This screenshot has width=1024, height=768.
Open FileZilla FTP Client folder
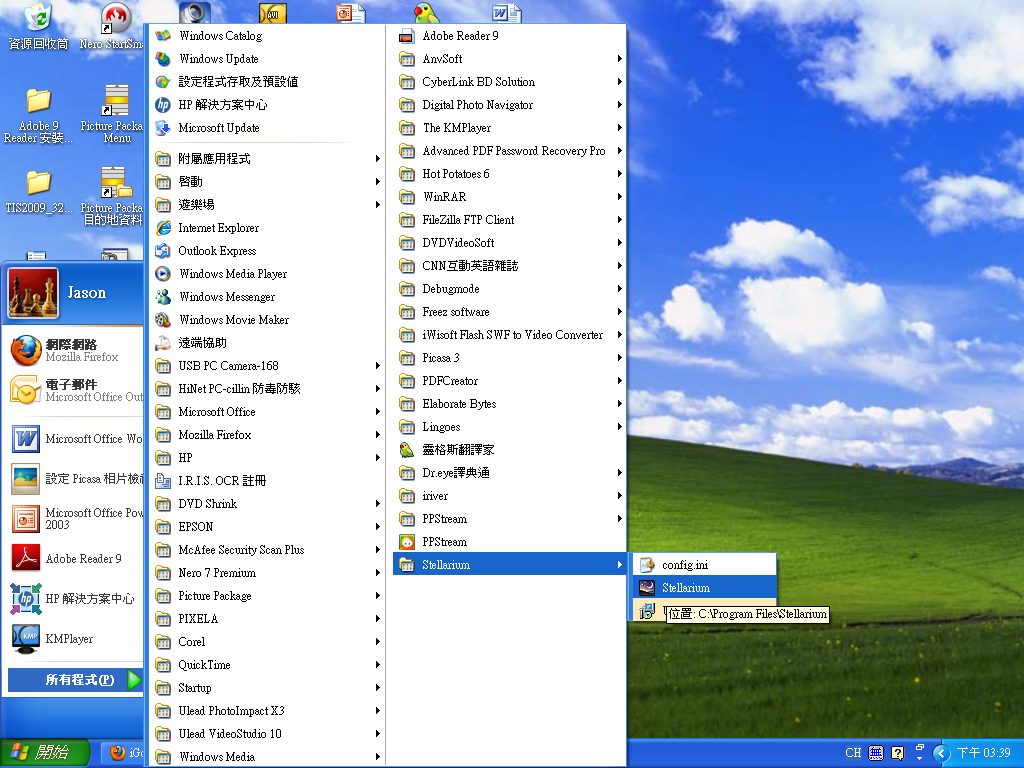(x=509, y=220)
